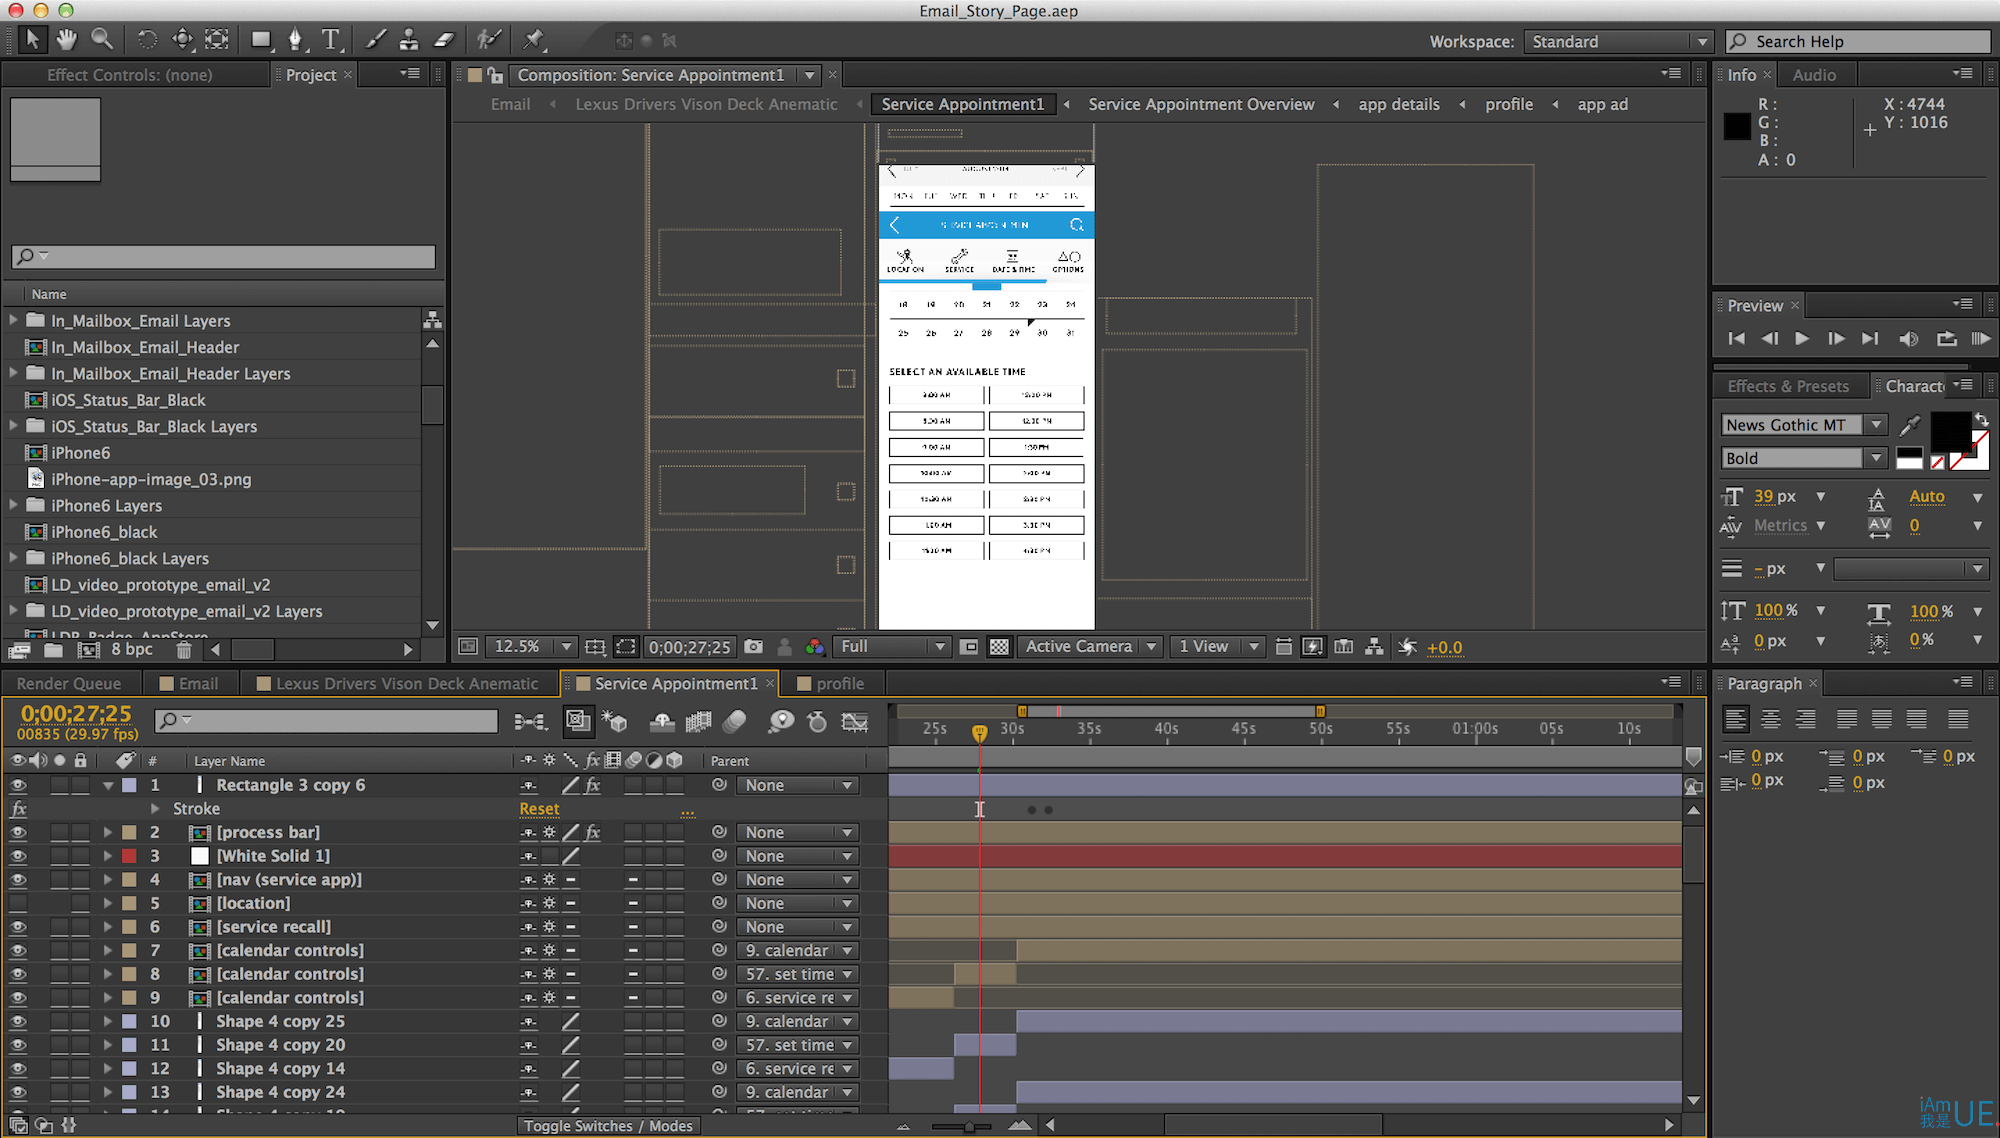Click the reset exposure icon
This screenshot has height=1138, width=2000.
(x=1408, y=647)
